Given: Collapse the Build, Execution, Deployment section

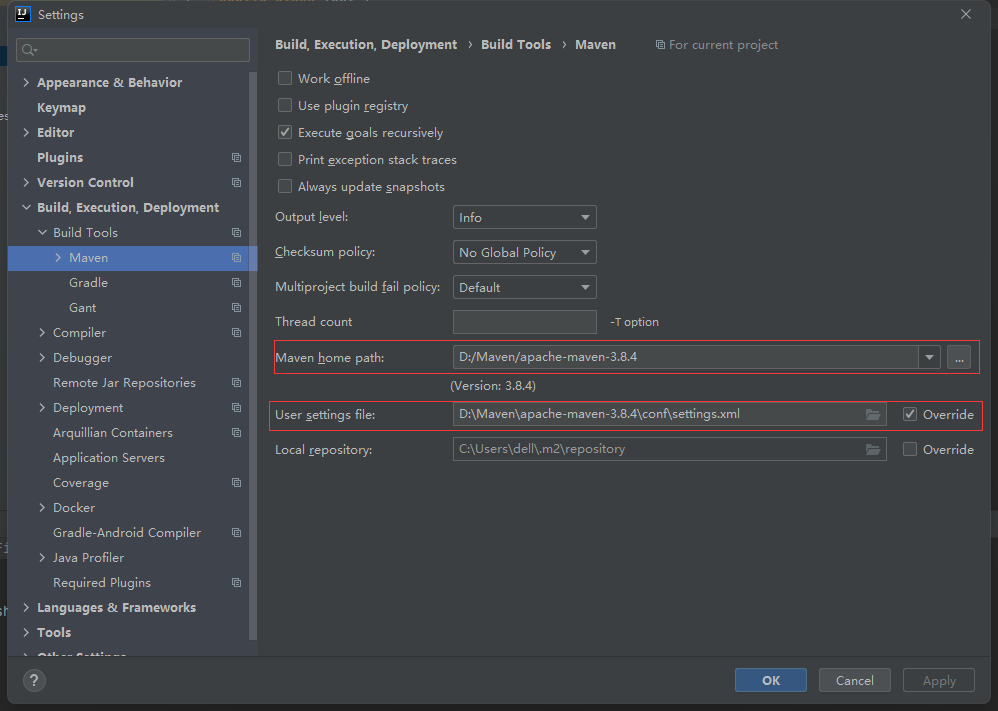Looking at the screenshot, I should tap(26, 207).
